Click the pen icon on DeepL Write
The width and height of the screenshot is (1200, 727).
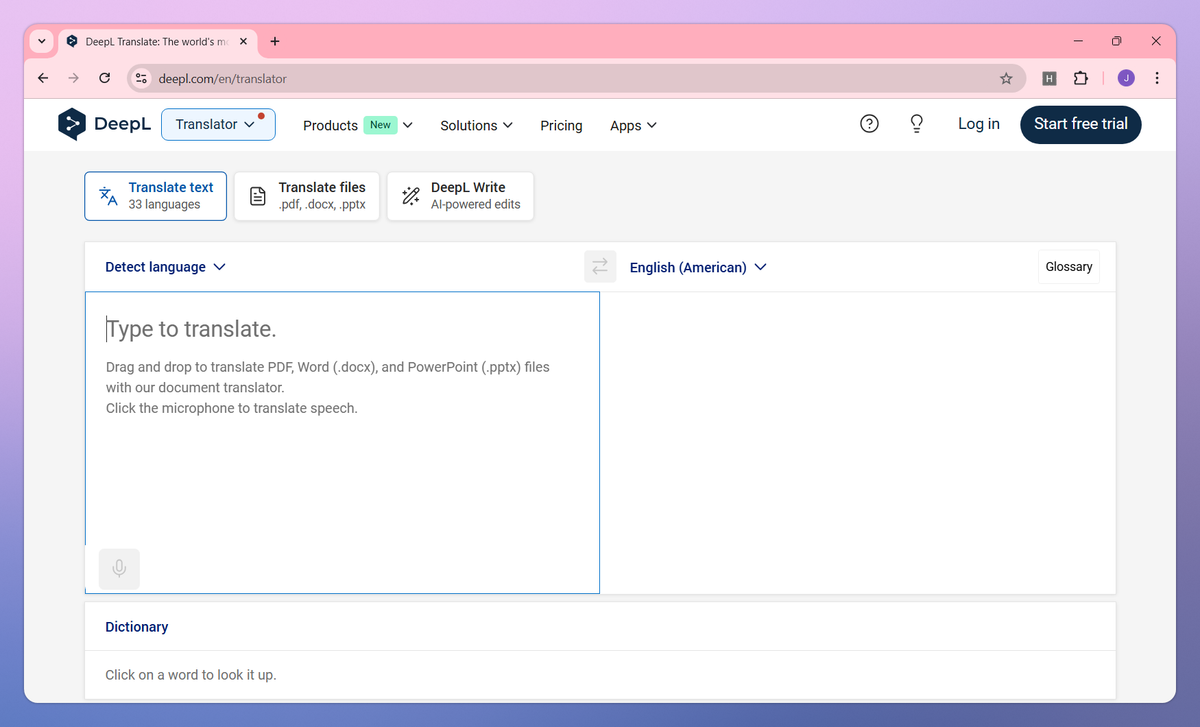[x=410, y=195]
